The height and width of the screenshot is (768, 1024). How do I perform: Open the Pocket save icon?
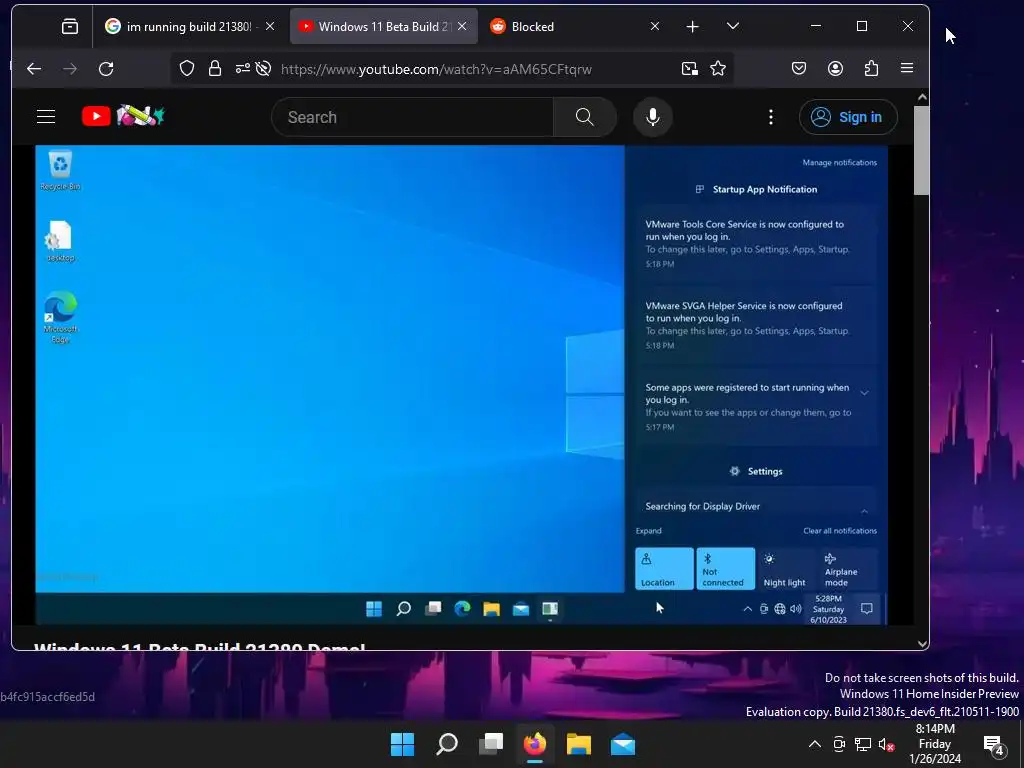pyautogui.click(x=799, y=69)
